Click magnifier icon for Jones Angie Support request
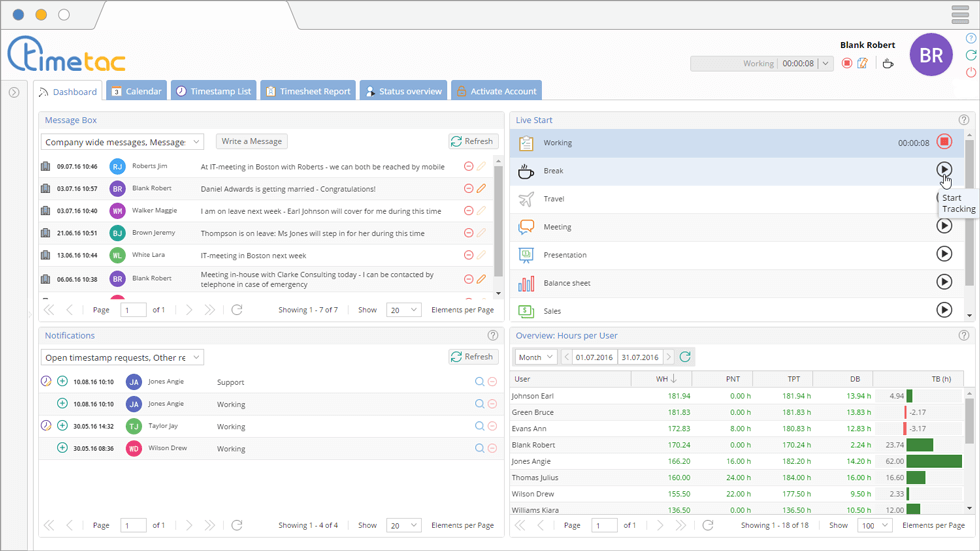Image resolution: width=980 pixels, height=551 pixels. [479, 381]
